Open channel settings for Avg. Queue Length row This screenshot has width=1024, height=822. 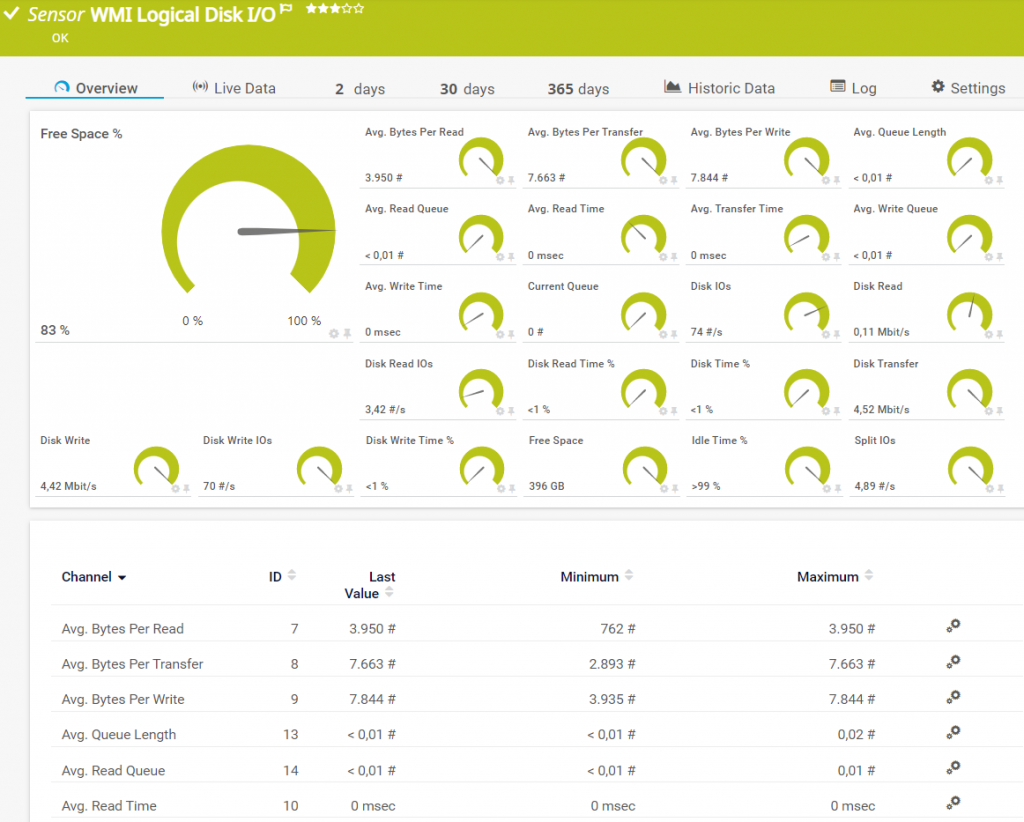[x=953, y=733]
